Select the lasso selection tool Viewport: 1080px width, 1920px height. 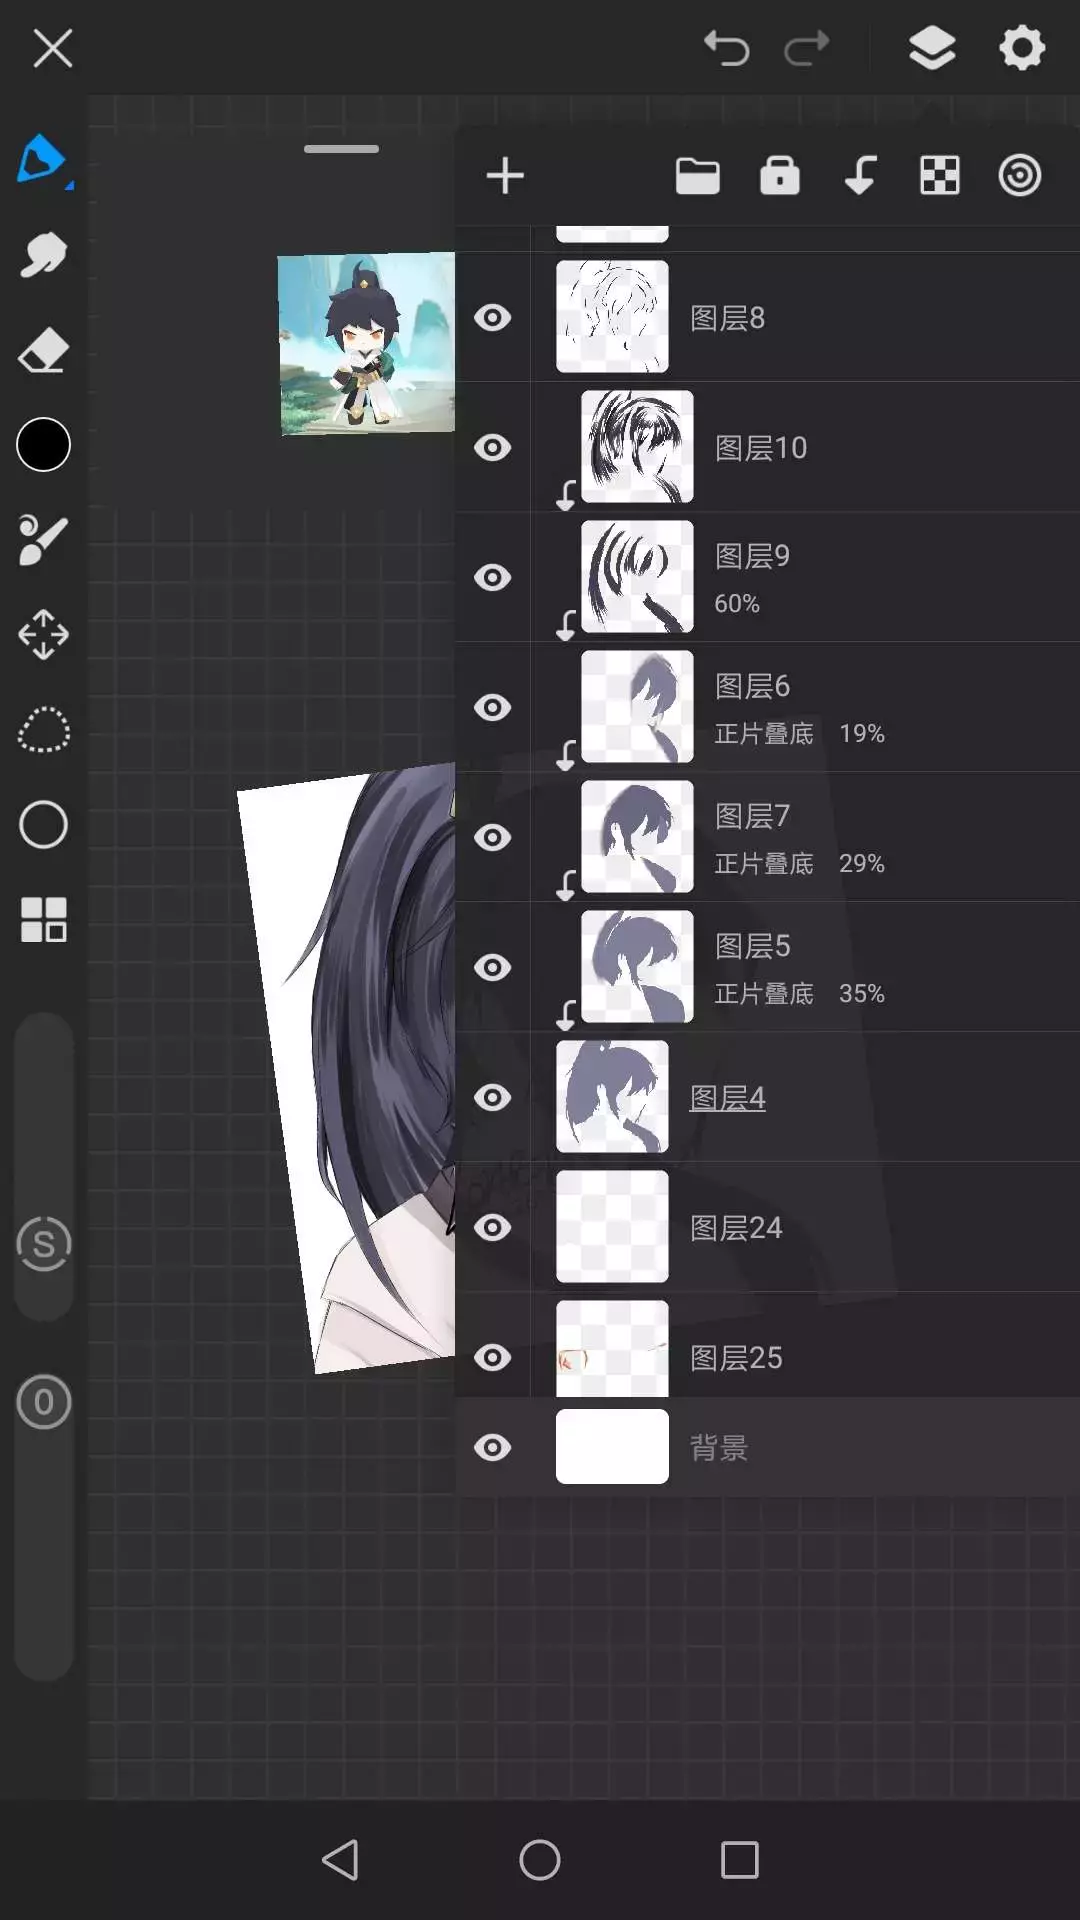(43, 730)
